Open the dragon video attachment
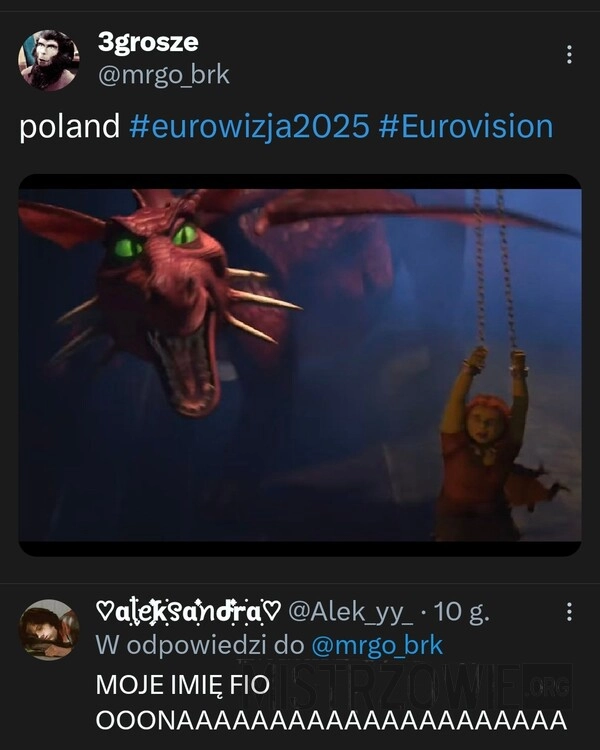The height and width of the screenshot is (750, 600). tap(300, 365)
